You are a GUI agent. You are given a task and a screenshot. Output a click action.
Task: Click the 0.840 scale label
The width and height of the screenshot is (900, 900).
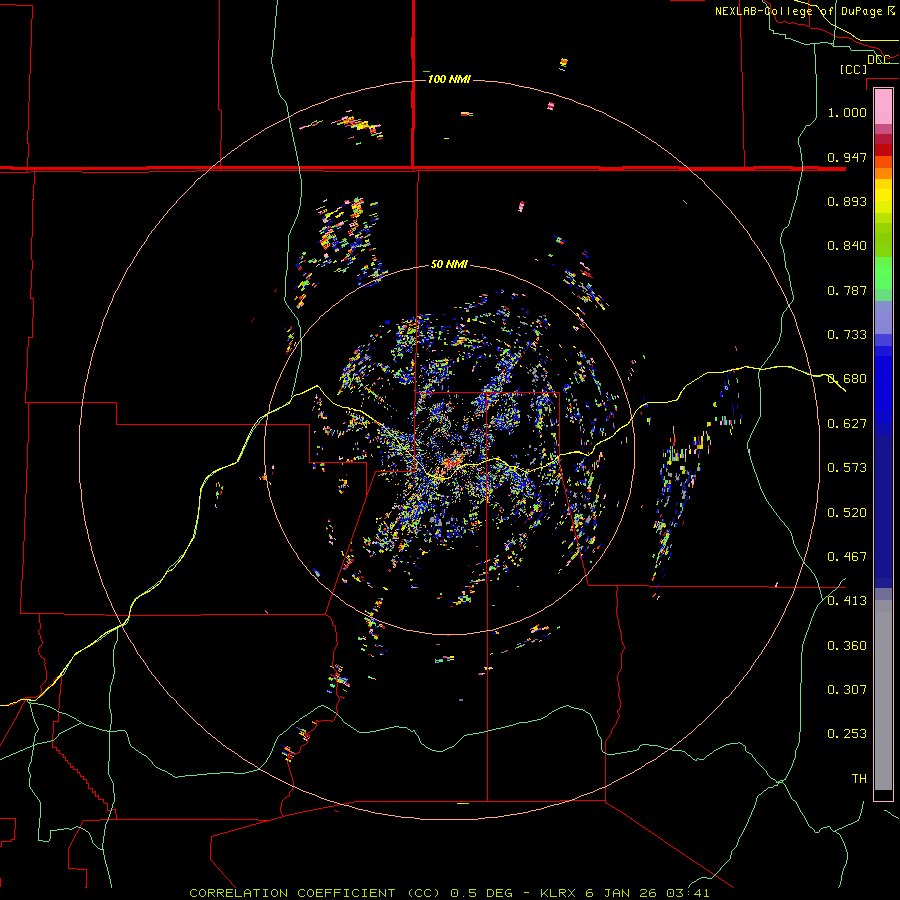click(847, 246)
